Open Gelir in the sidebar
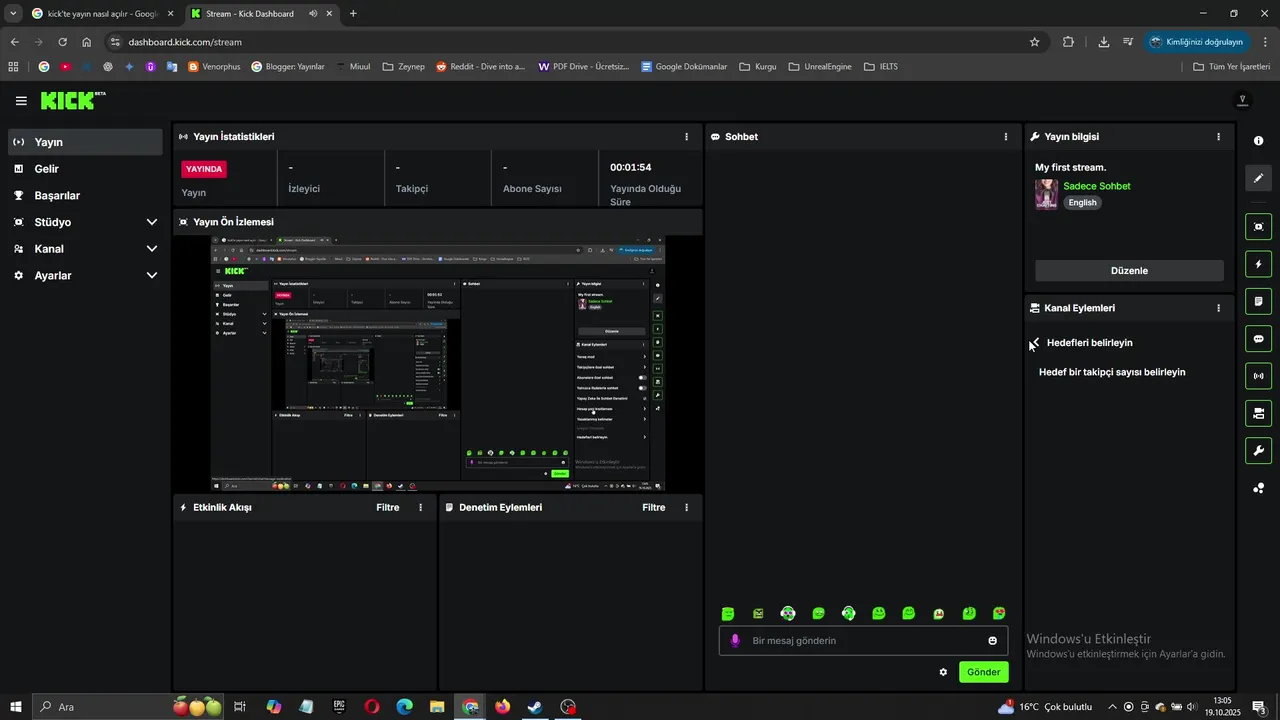 pyautogui.click(x=85, y=169)
